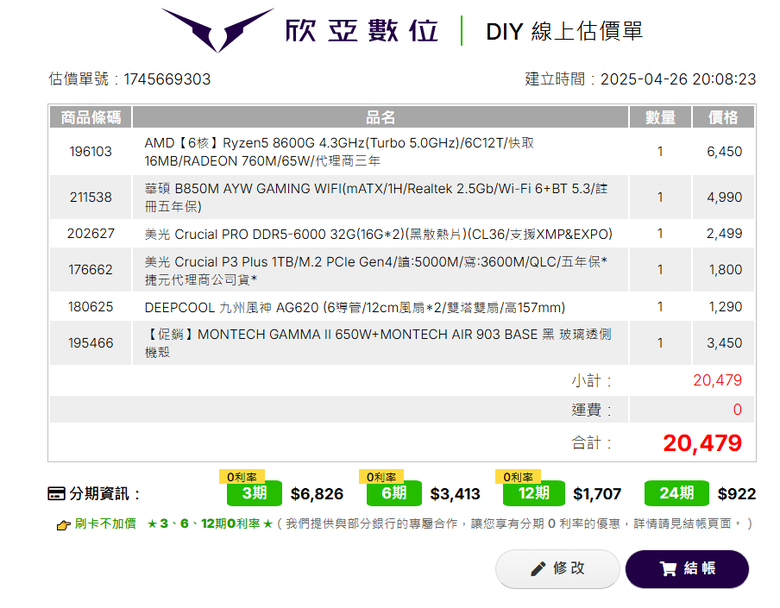Image resolution: width=780 pixels, height=608 pixels.
Task: Click the large 合計 total 20,479
Action: coord(702,443)
